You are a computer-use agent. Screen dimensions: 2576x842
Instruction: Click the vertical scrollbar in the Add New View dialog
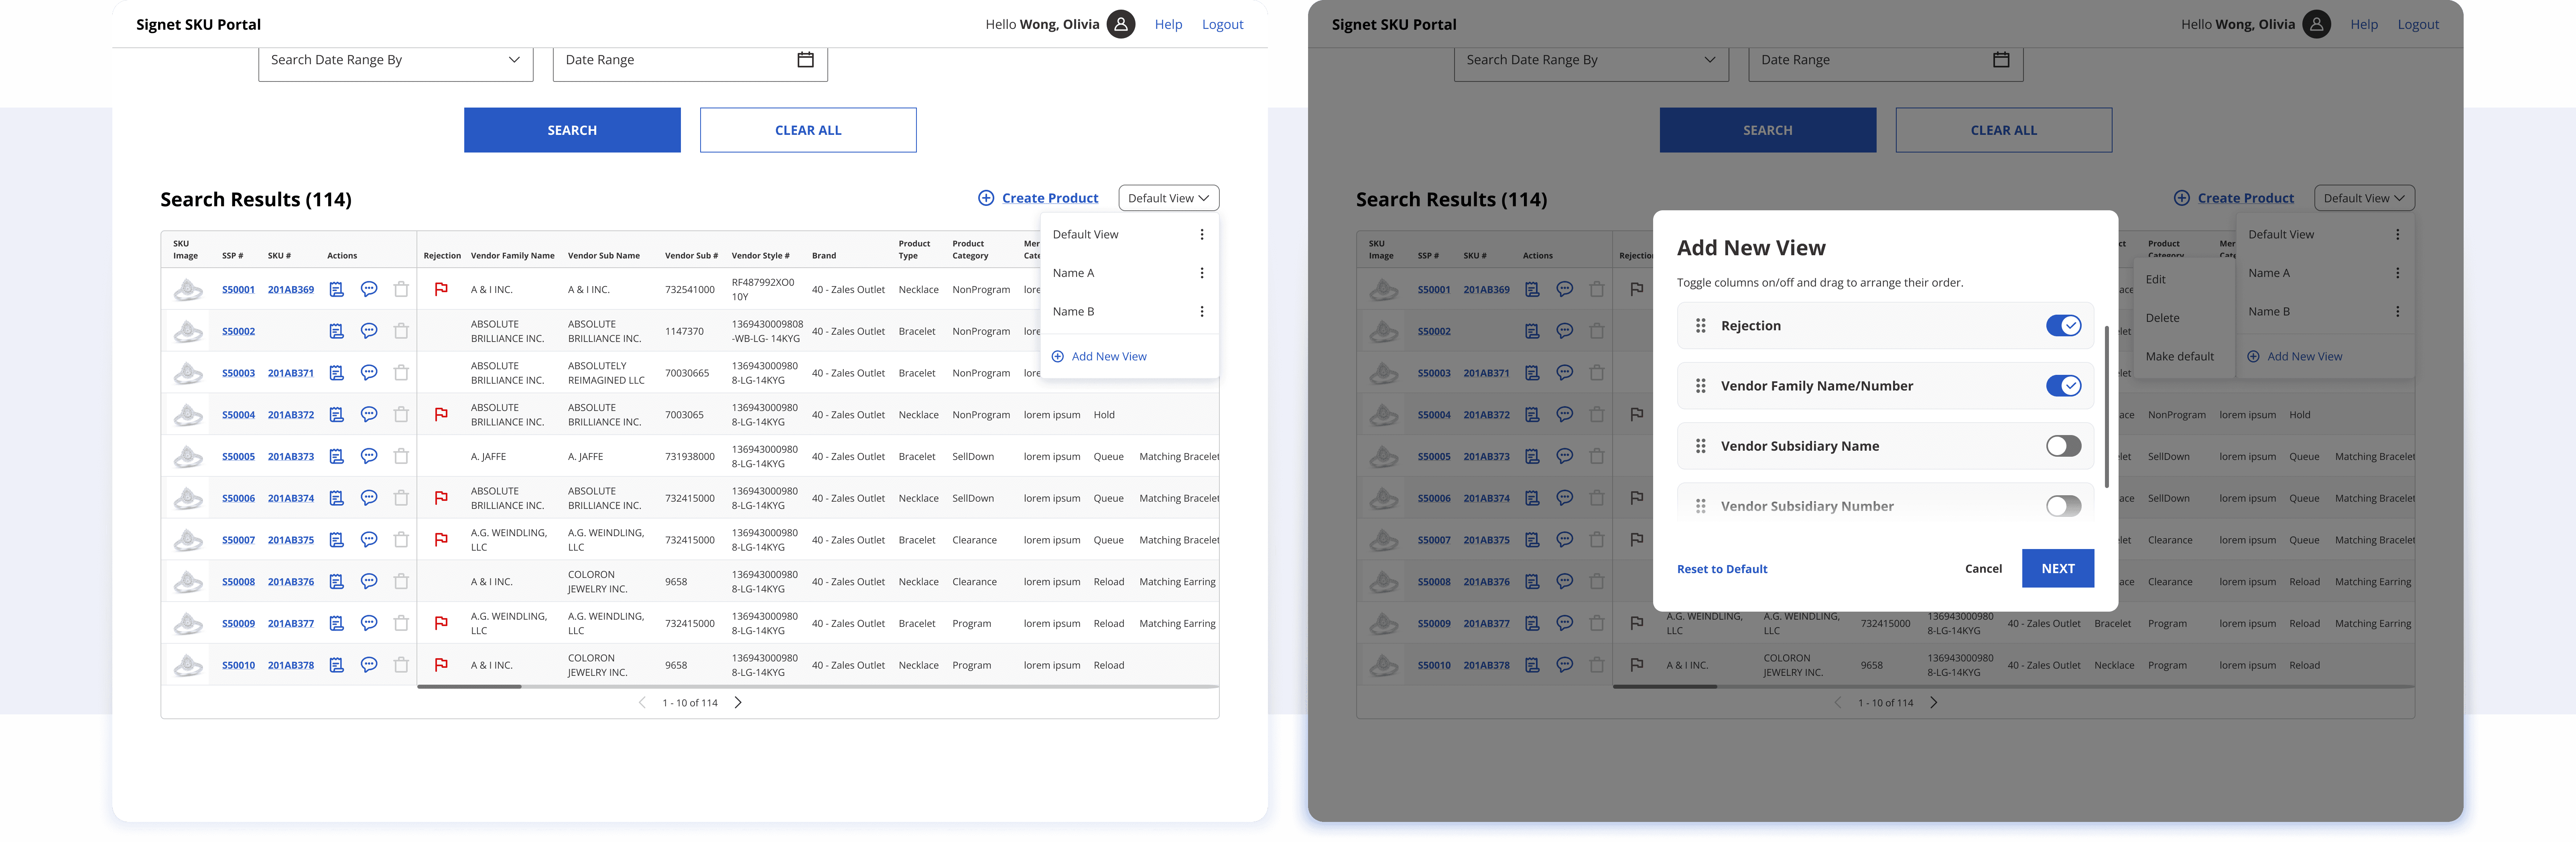2106,406
